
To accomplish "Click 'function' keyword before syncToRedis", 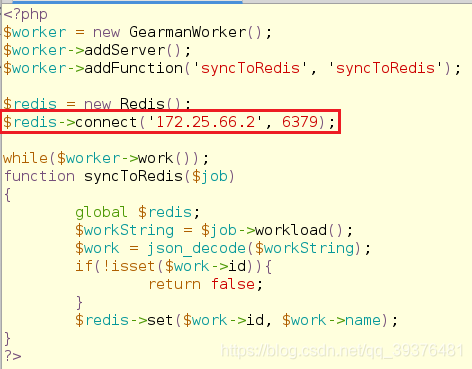I will 39,176.
